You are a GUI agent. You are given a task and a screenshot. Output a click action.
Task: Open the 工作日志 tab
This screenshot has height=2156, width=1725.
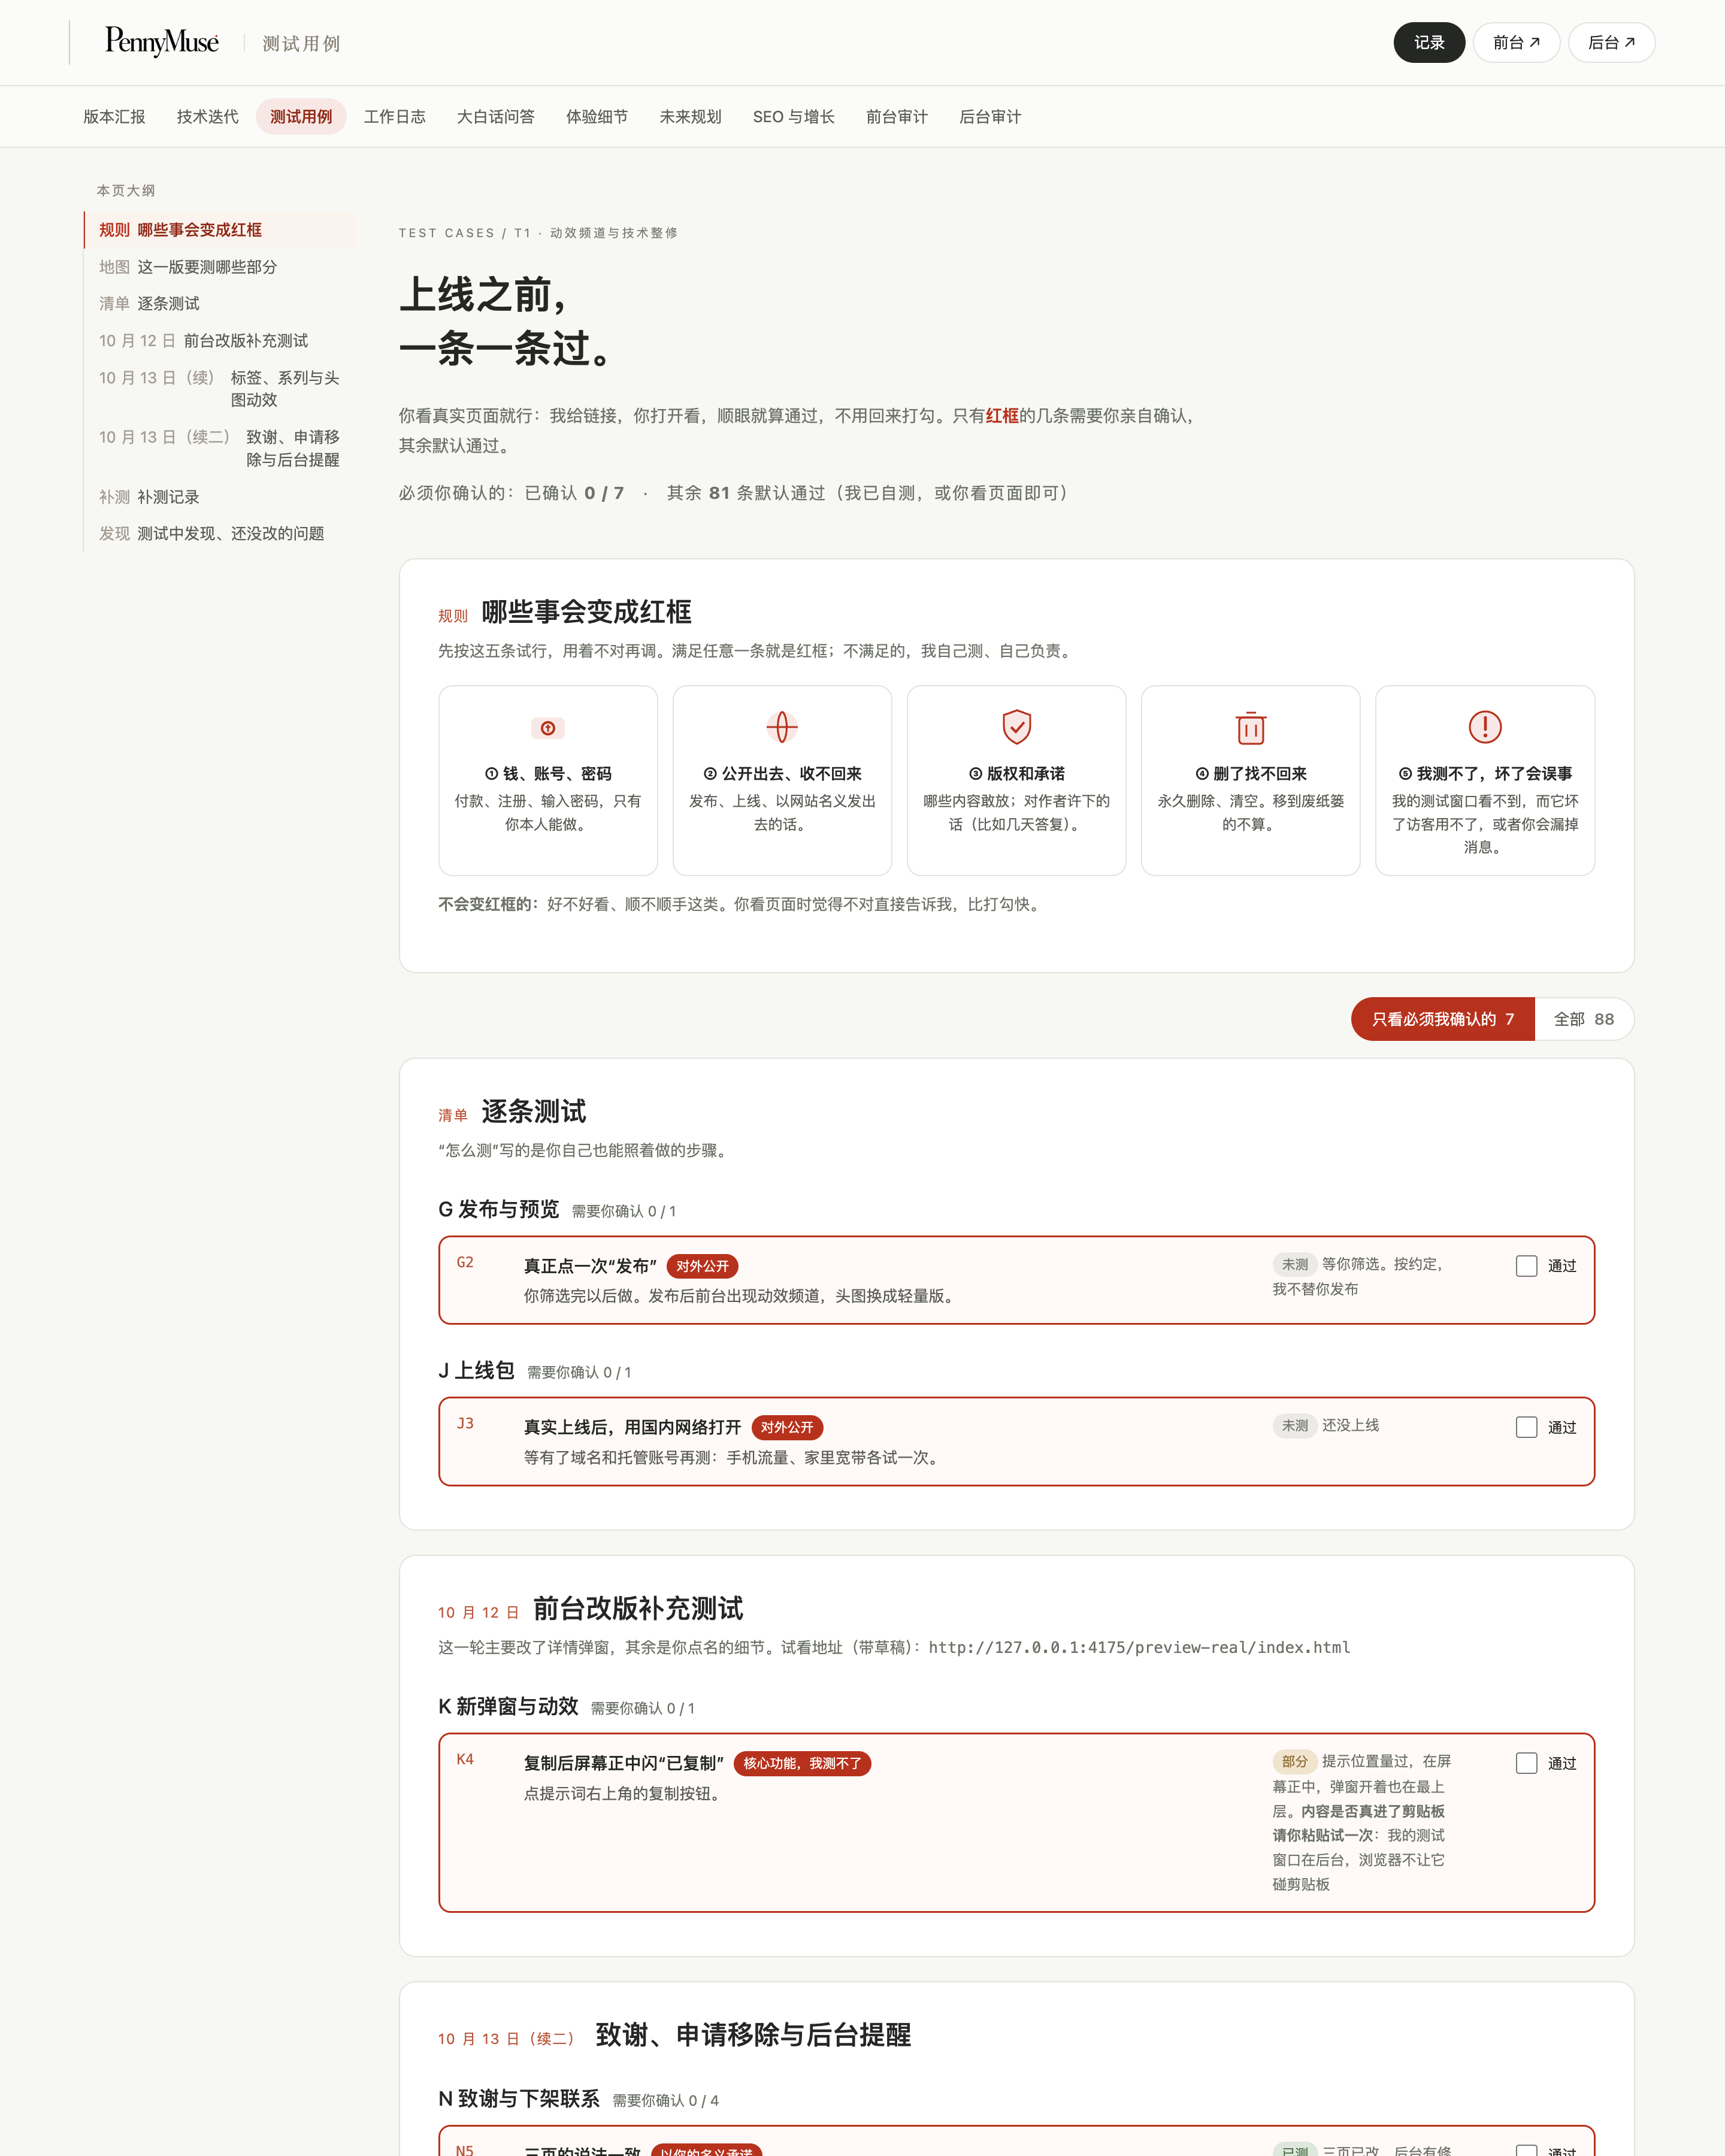click(x=395, y=117)
